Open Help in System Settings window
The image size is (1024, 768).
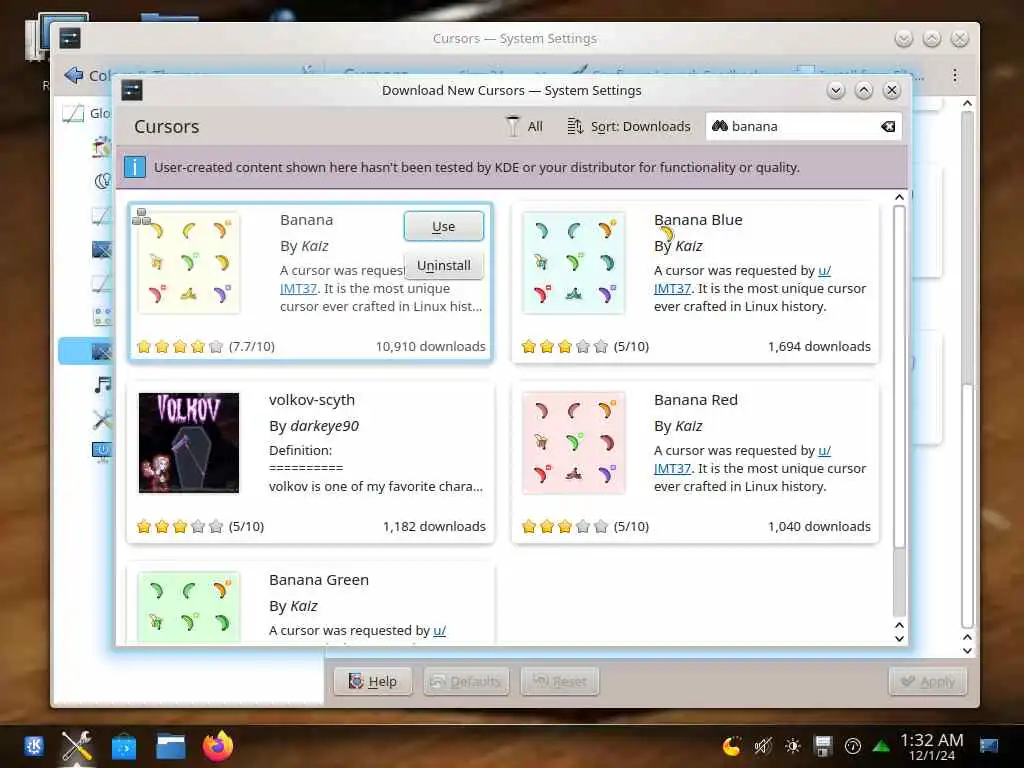pos(373,682)
